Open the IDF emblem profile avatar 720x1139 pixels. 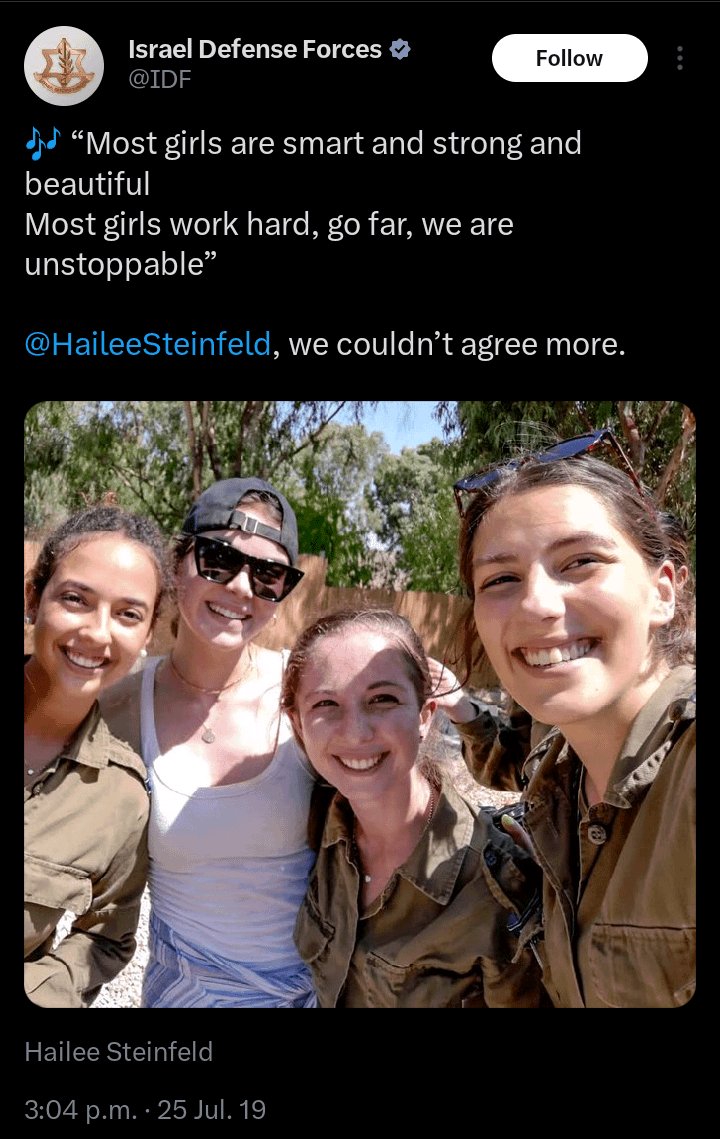(64, 66)
